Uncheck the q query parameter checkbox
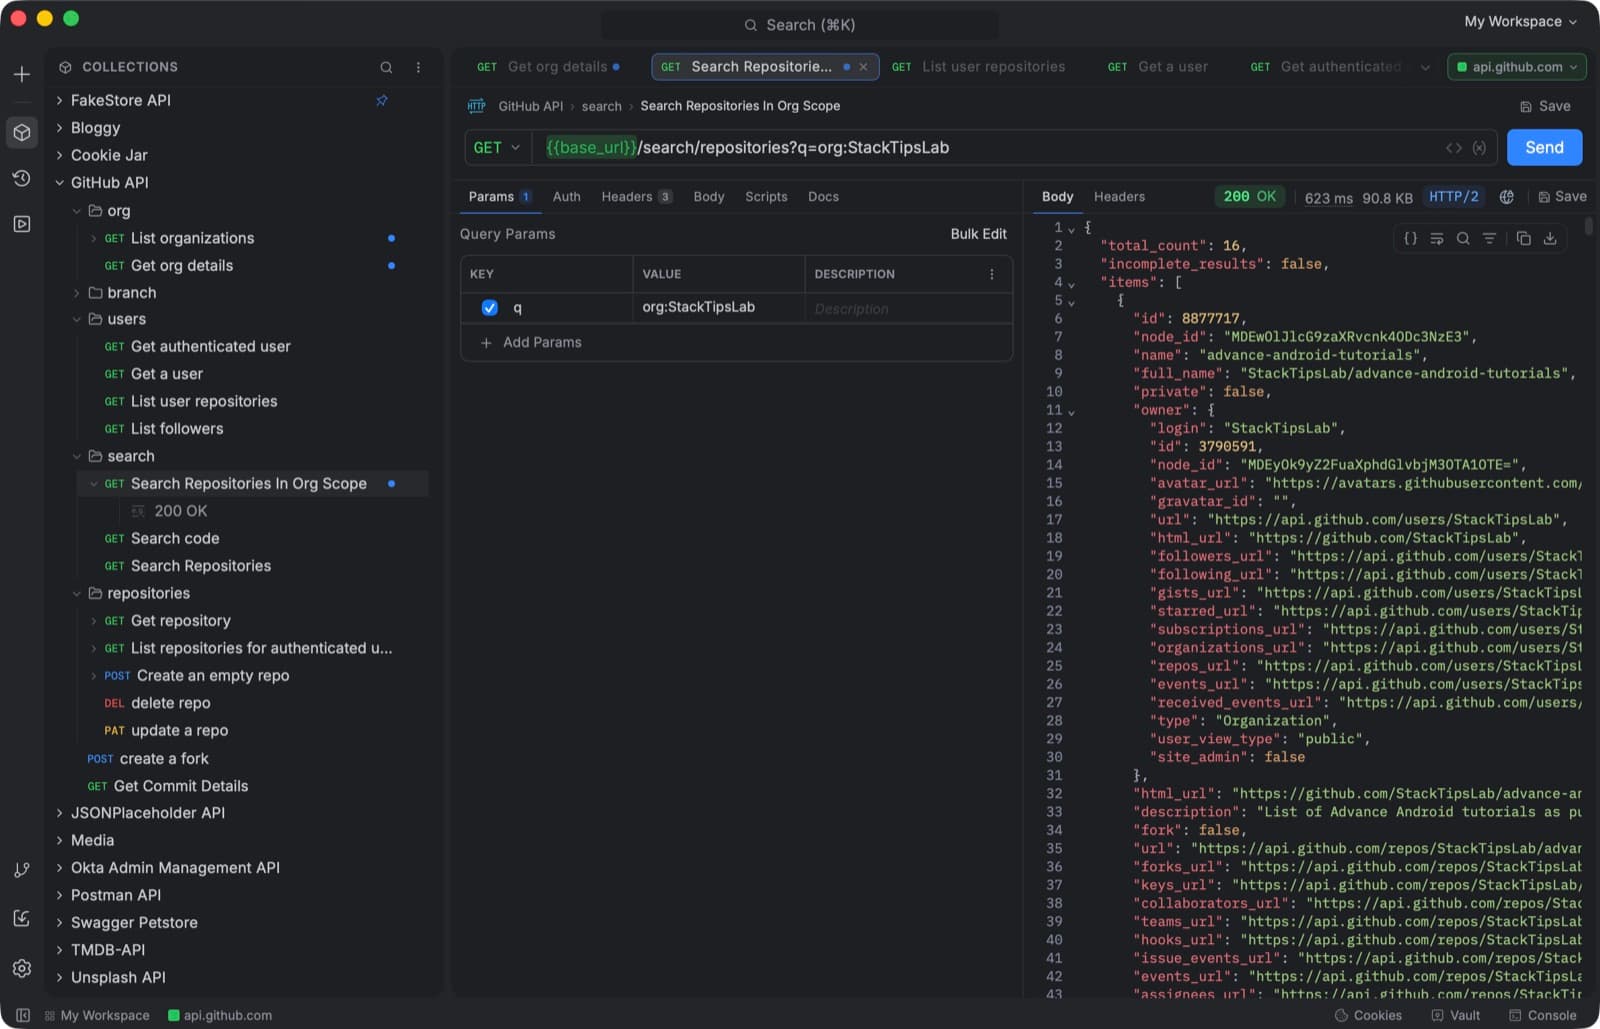 [x=489, y=307]
